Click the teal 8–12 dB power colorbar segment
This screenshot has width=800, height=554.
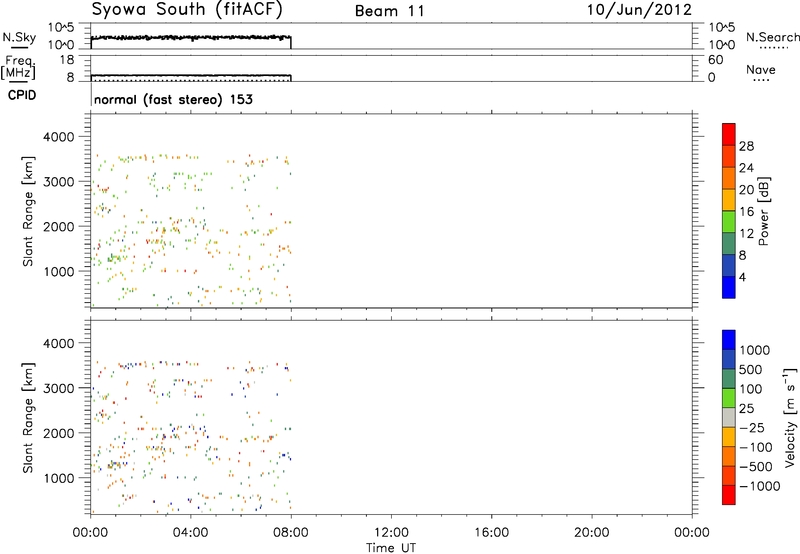tap(729, 244)
